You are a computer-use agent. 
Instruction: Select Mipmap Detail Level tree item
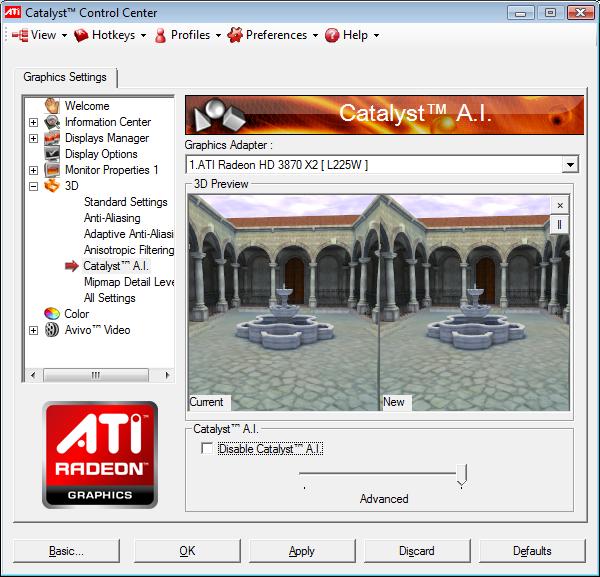click(129, 282)
